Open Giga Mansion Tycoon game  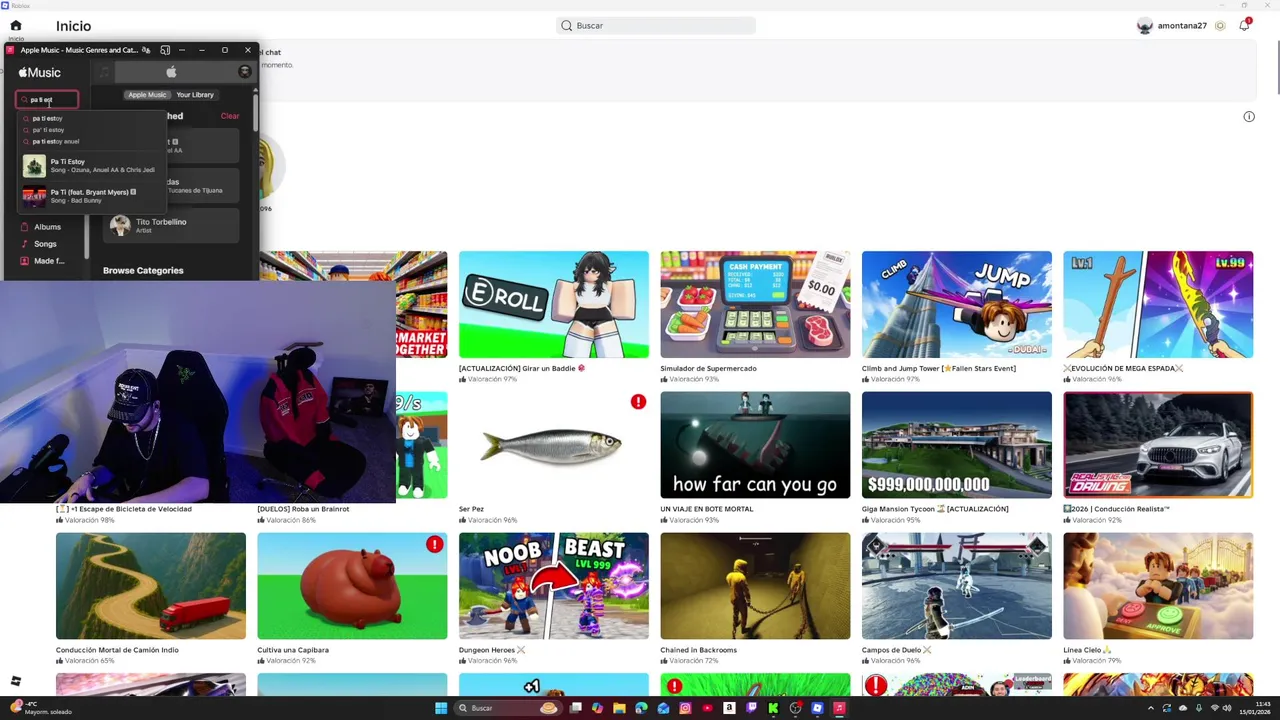click(x=957, y=445)
